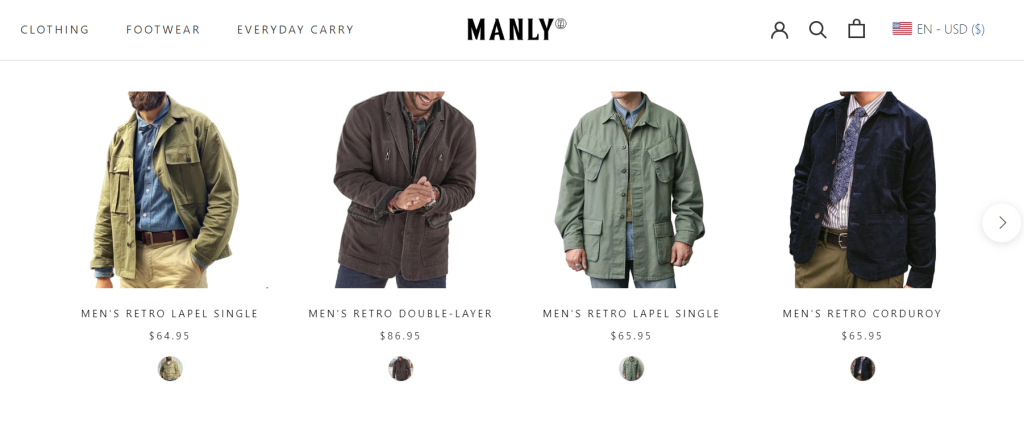Click the search magnifier icon
This screenshot has height=440, width=1024.
click(818, 29)
